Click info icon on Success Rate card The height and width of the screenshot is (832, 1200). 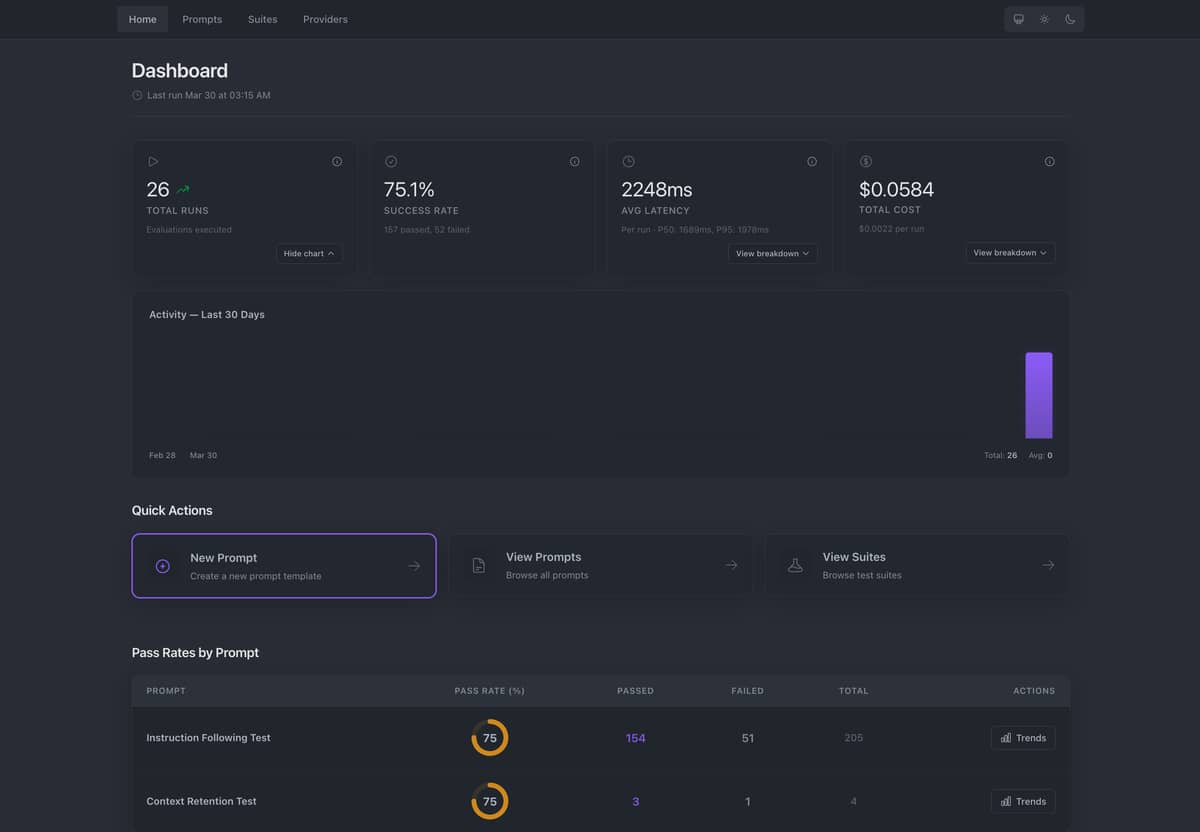point(574,161)
